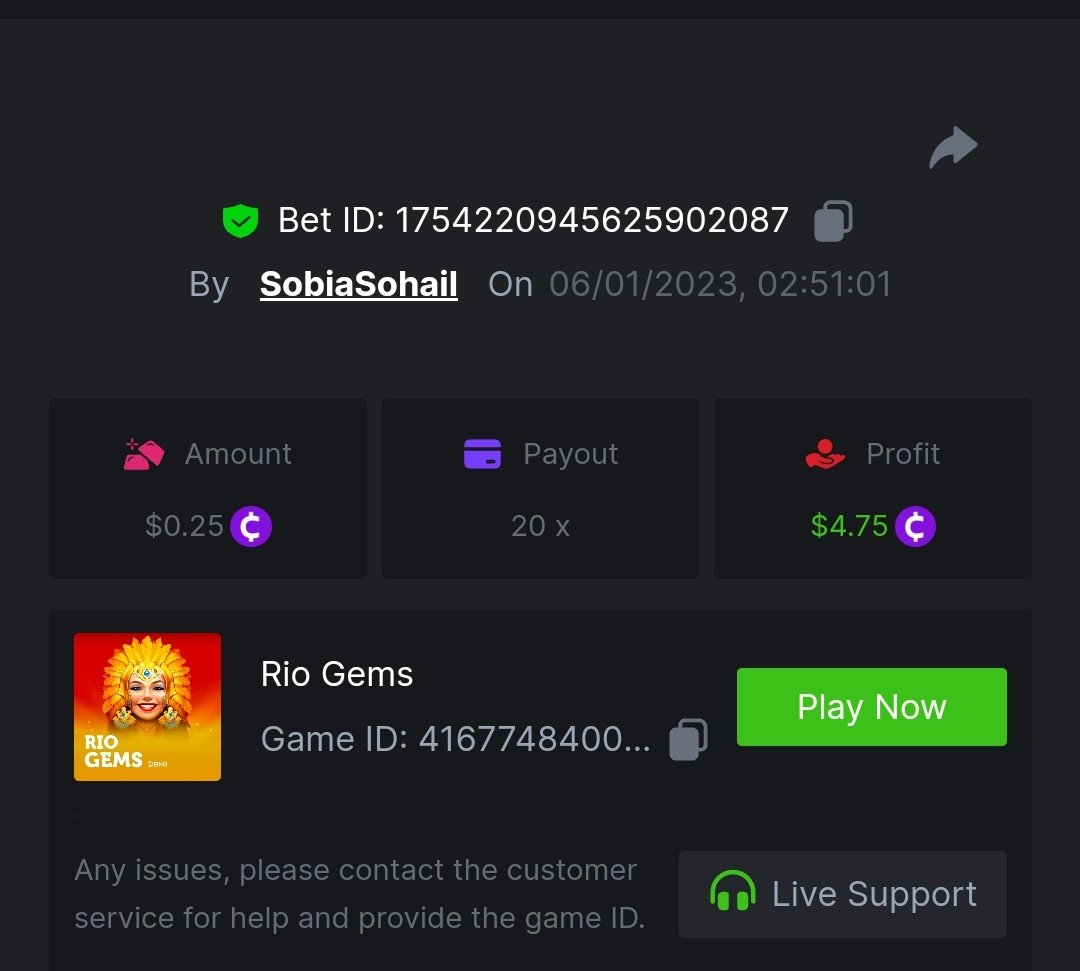Click the $4.75 profit amount

[849, 526]
